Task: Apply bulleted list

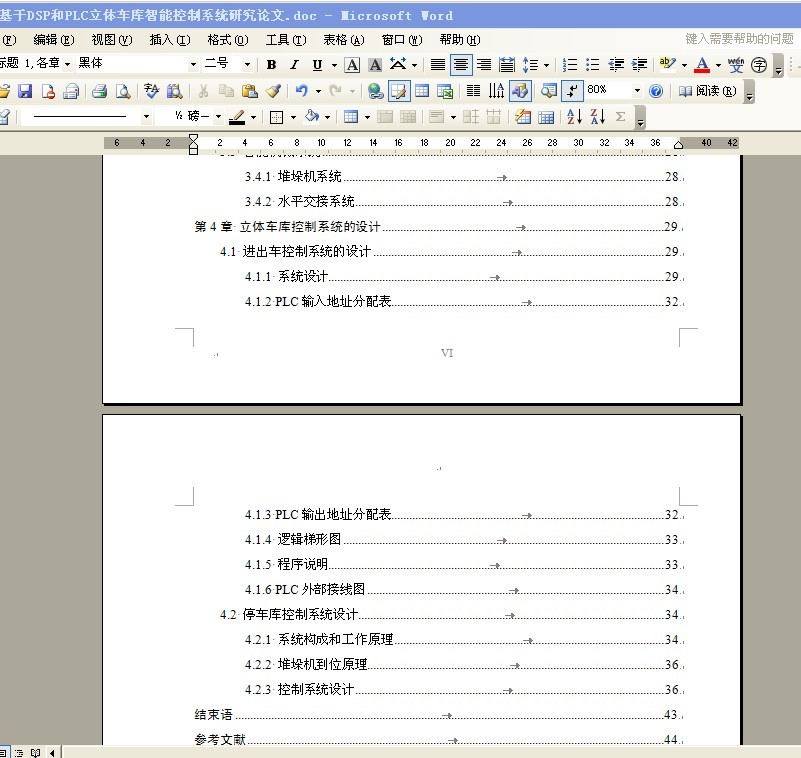Action: click(x=593, y=65)
